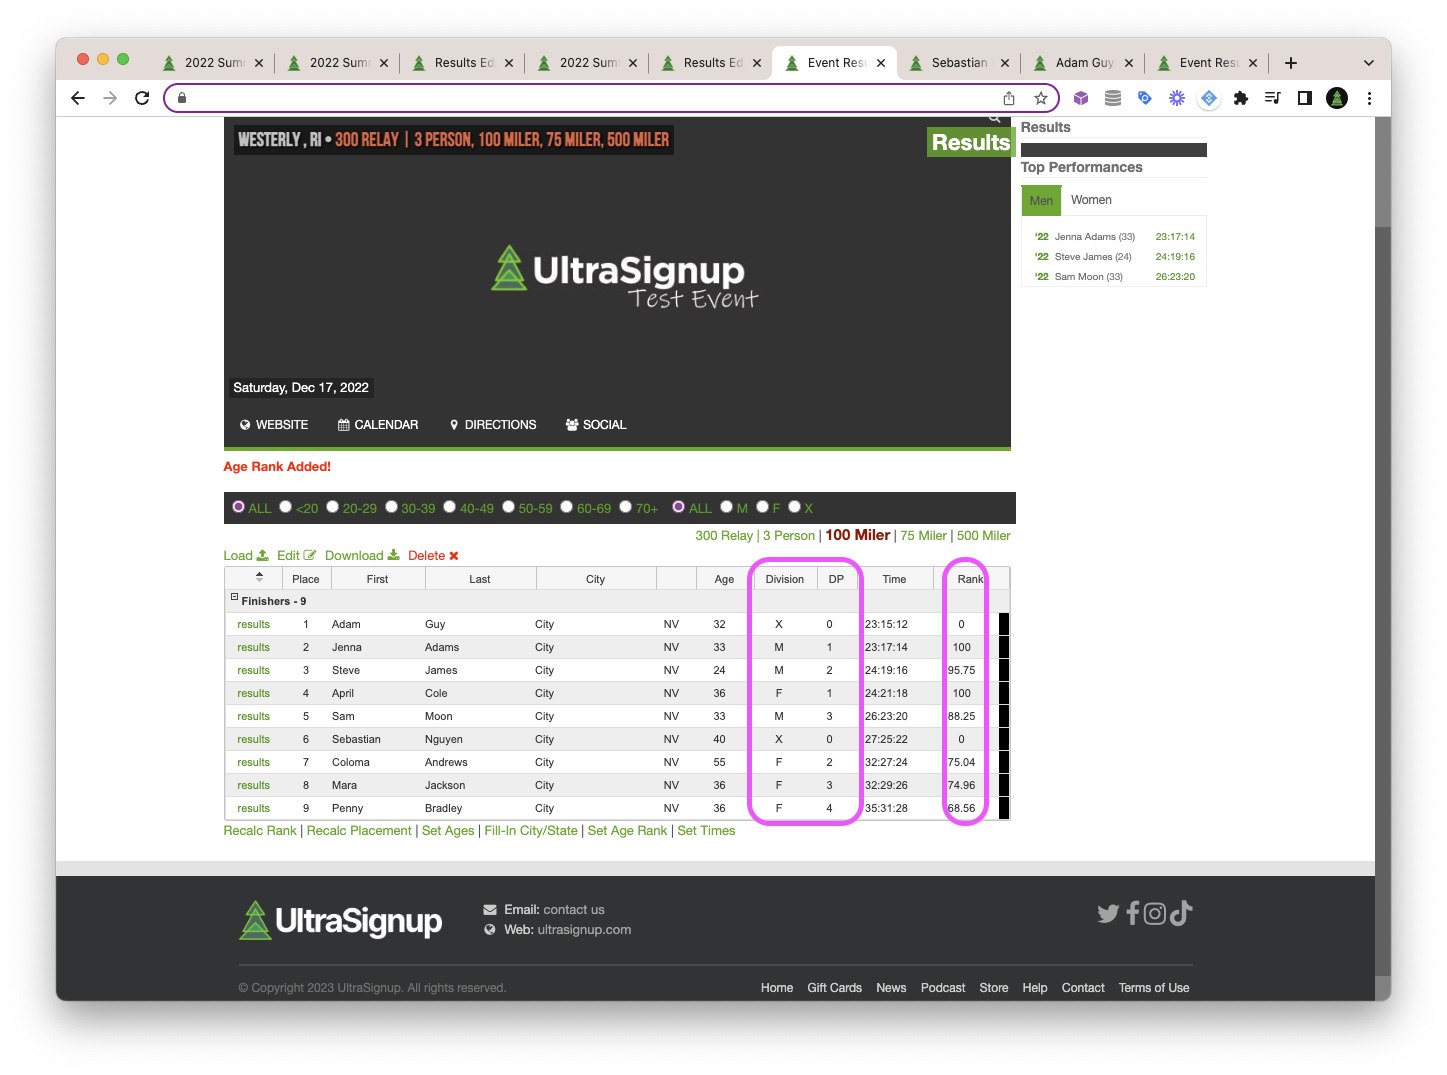Reload the current page
Viewport: 1447px width, 1075px height.
(x=142, y=98)
